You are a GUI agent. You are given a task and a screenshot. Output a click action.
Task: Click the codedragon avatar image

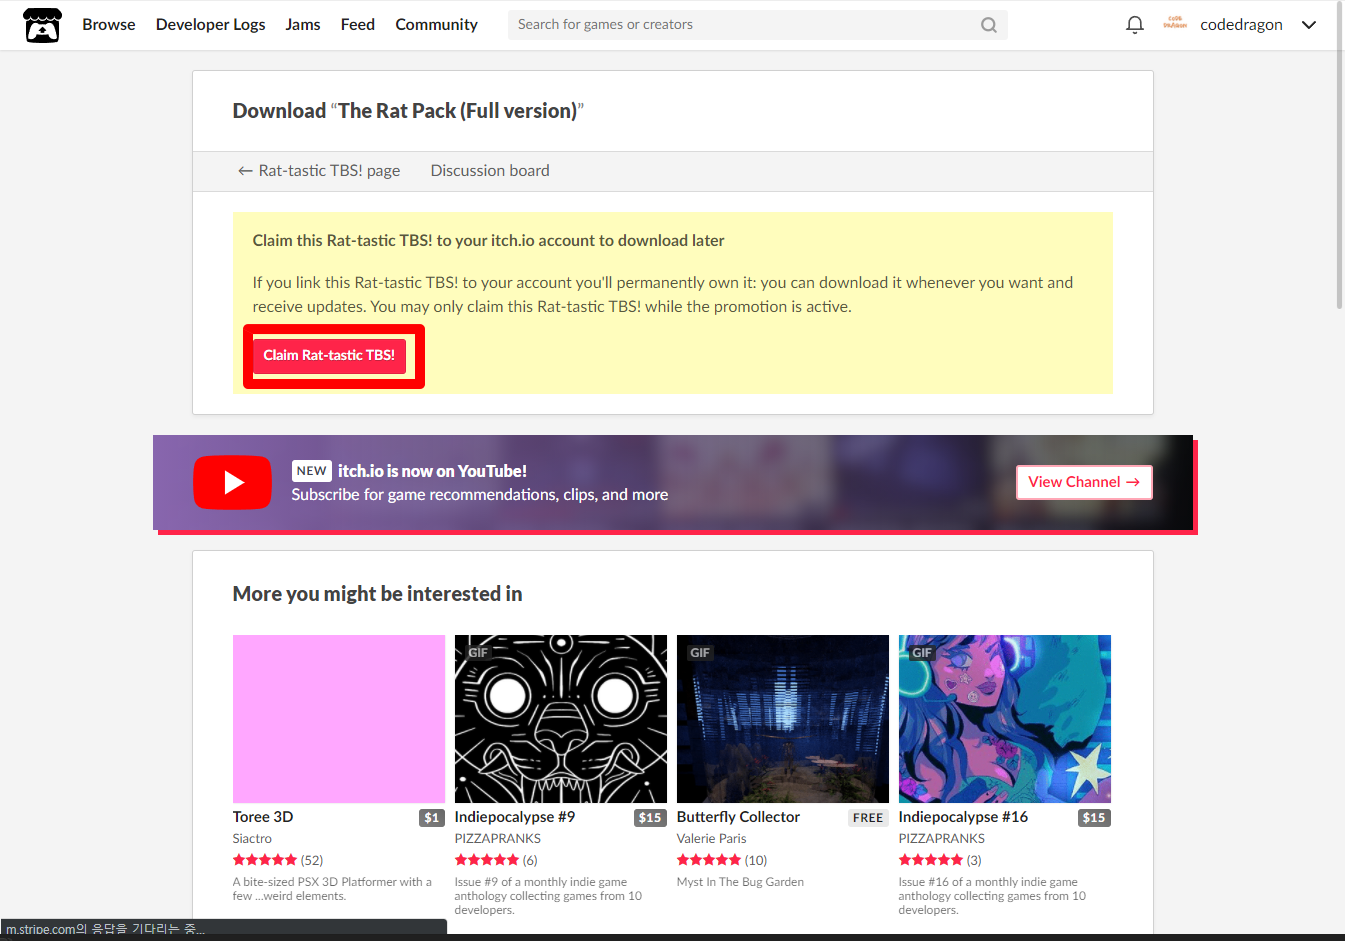pyautogui.click(x=1175, y=23)
